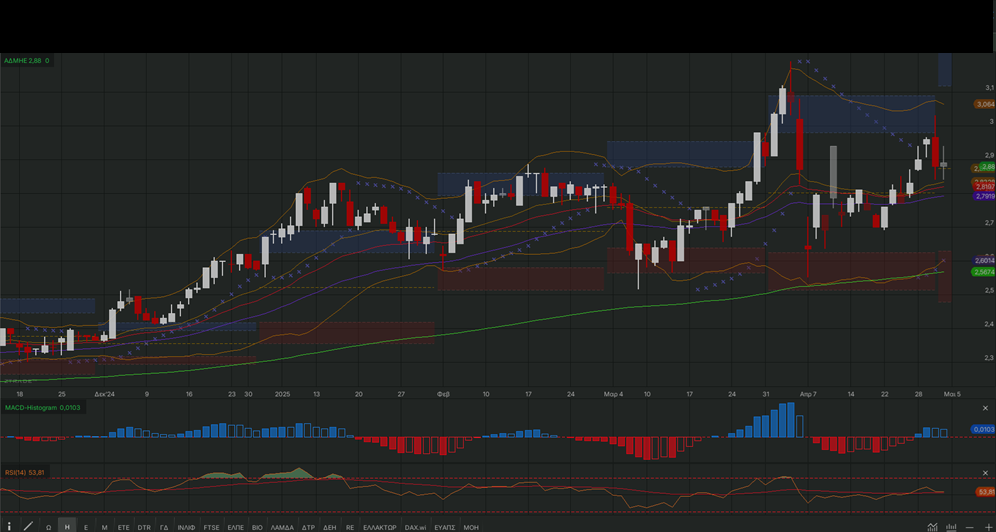Zoom out with the minus icon
996x532 pixels.
pyautogui.click(x=969, y=527)
